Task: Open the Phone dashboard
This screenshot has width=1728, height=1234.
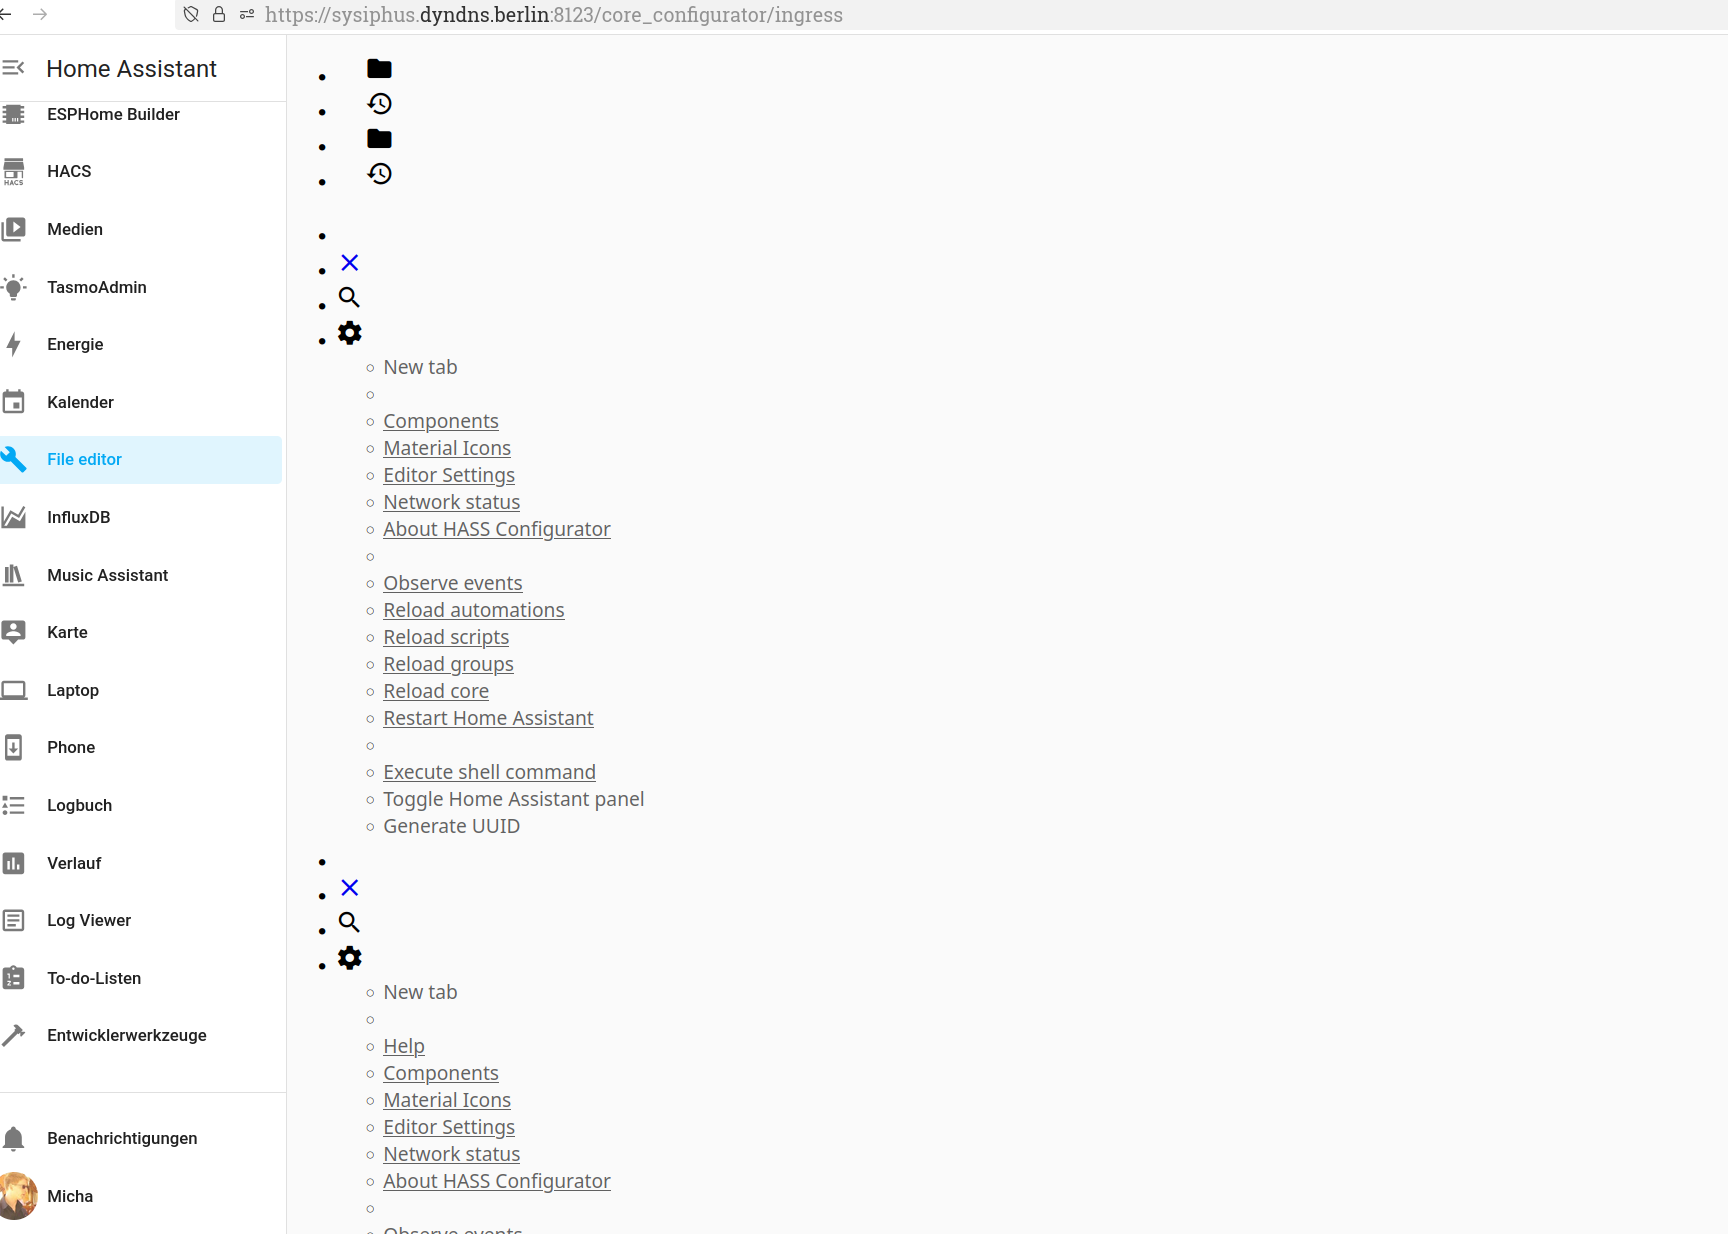Action: (141, 747)
